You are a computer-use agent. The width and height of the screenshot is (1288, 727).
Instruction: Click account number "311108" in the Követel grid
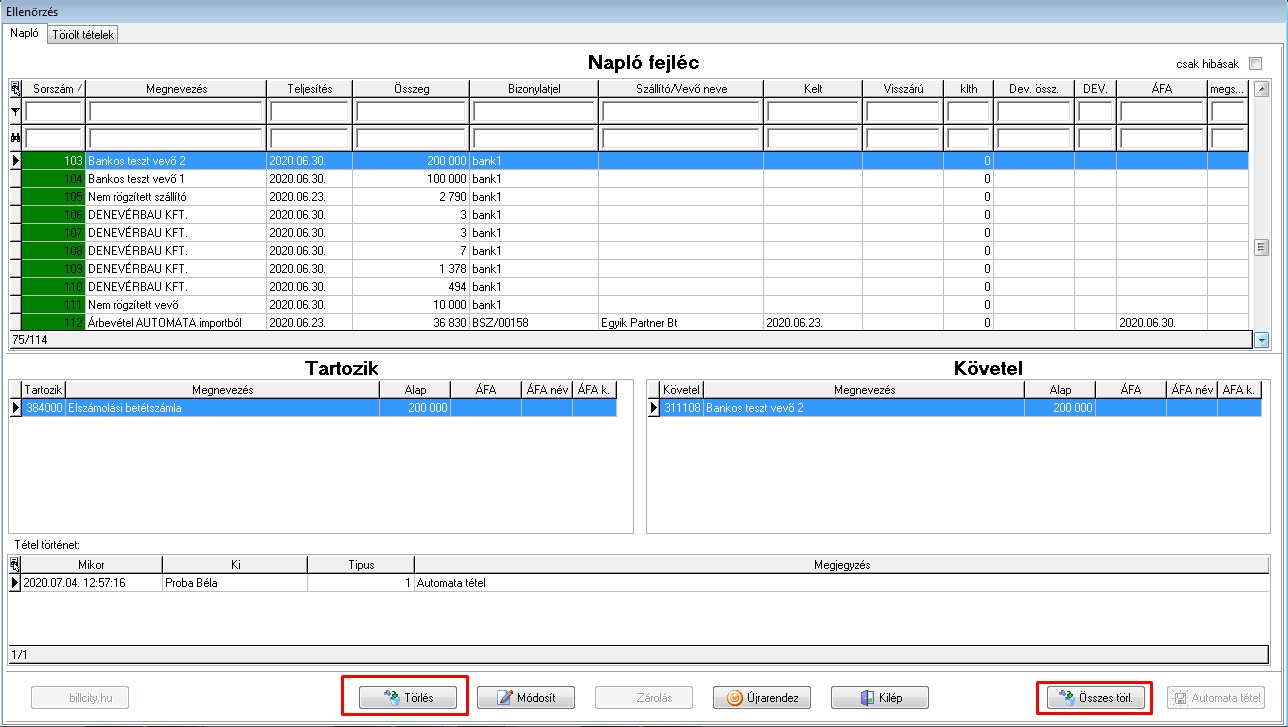pyautogui.click(x=683, y=408)
